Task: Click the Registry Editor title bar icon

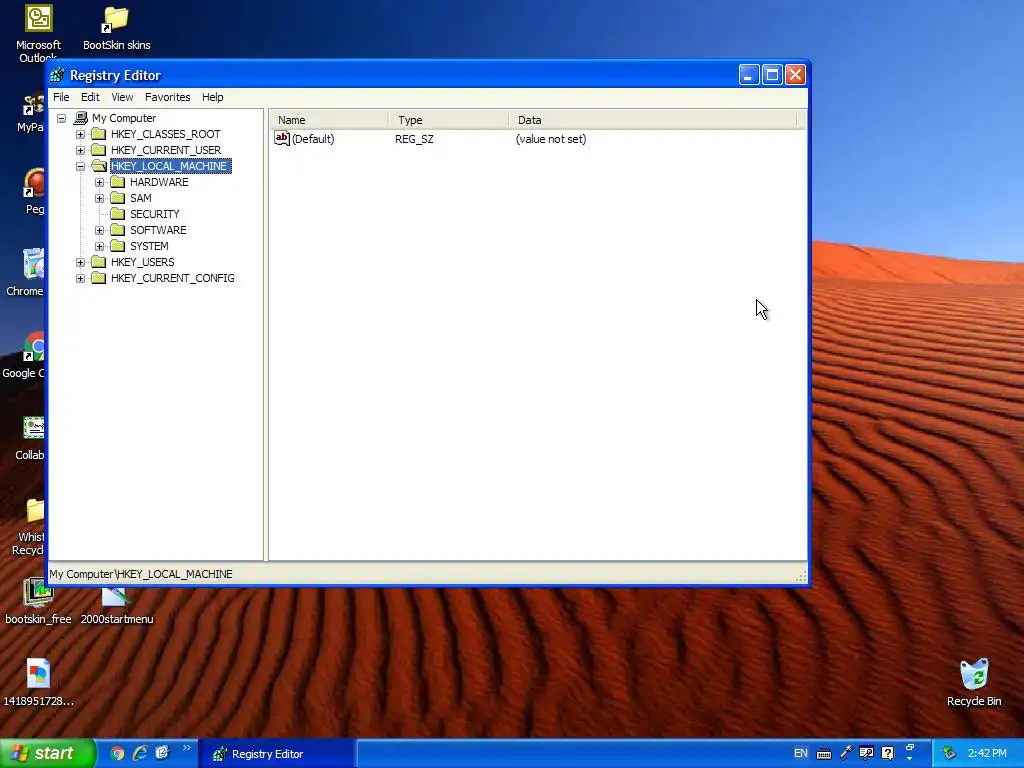Action: pyautogui.click(x=57, y=75)
